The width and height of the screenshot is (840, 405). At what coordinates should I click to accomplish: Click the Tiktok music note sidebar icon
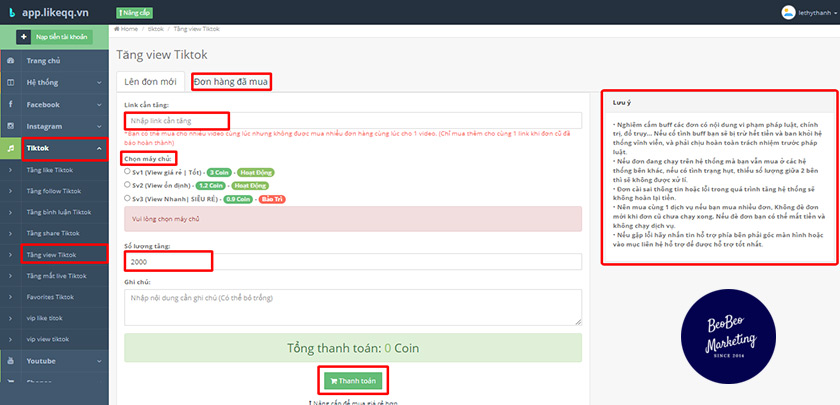click(10, 148)
